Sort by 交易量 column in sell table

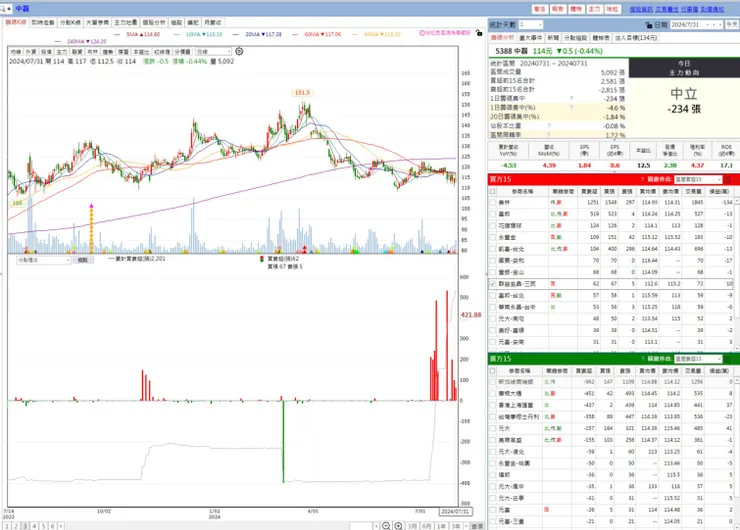(x=694, y=371)
